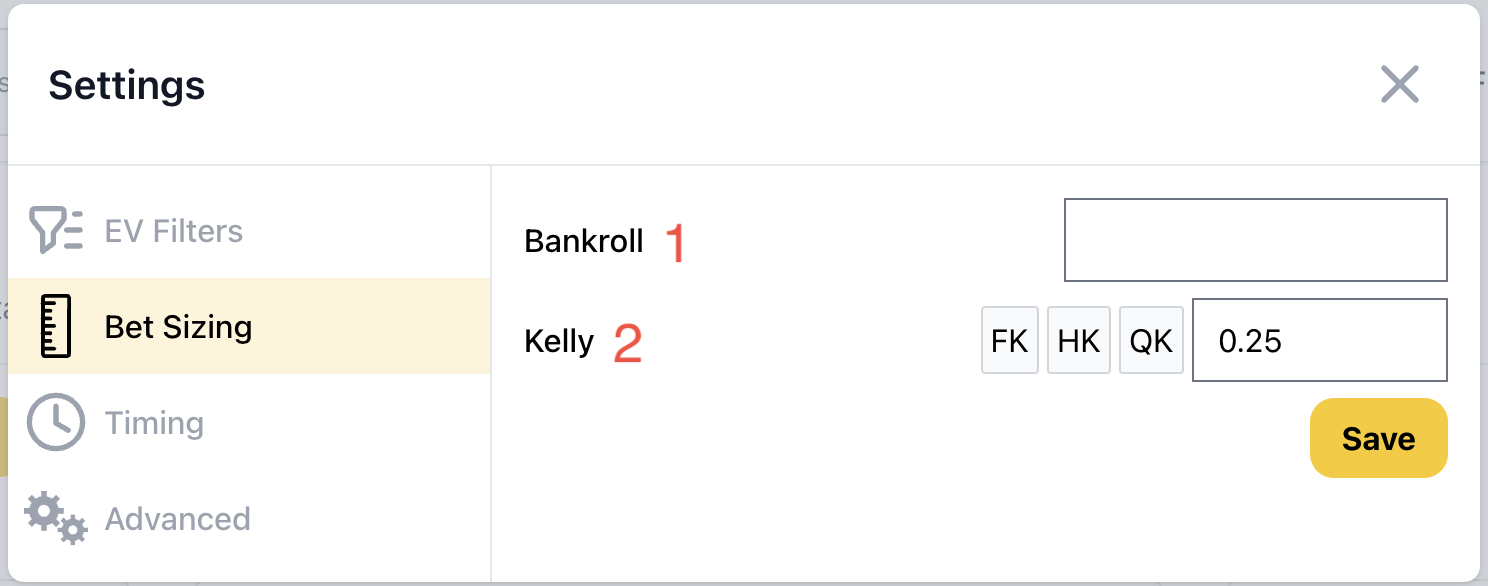Viewport: 1488px width, 586px height.
Task: Close the Settings dialog with the X
Action: click(1400, 85)
